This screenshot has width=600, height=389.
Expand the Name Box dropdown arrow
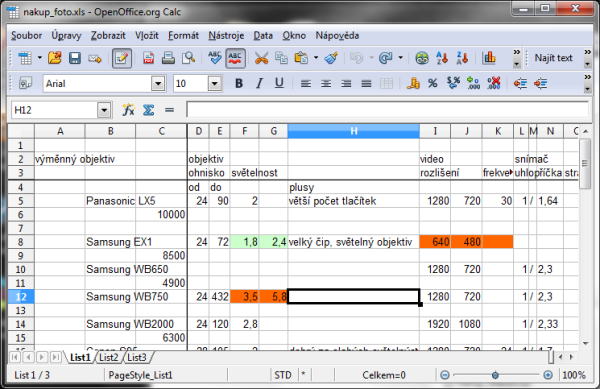[x=104, y=110]
